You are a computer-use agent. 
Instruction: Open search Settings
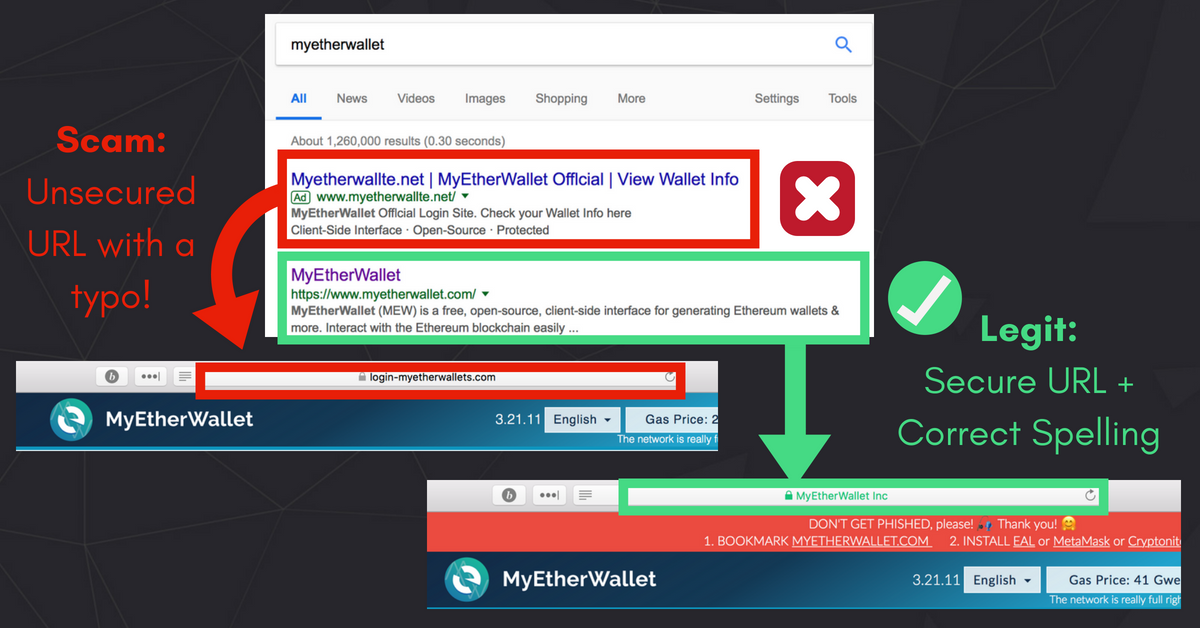tap(777, 98)
